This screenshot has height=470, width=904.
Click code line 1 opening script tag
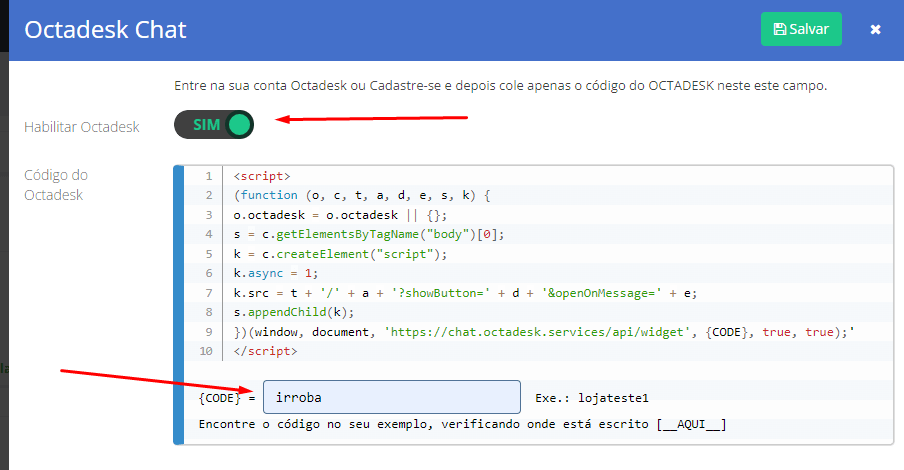pyautogui.click(x=262, y=176)
